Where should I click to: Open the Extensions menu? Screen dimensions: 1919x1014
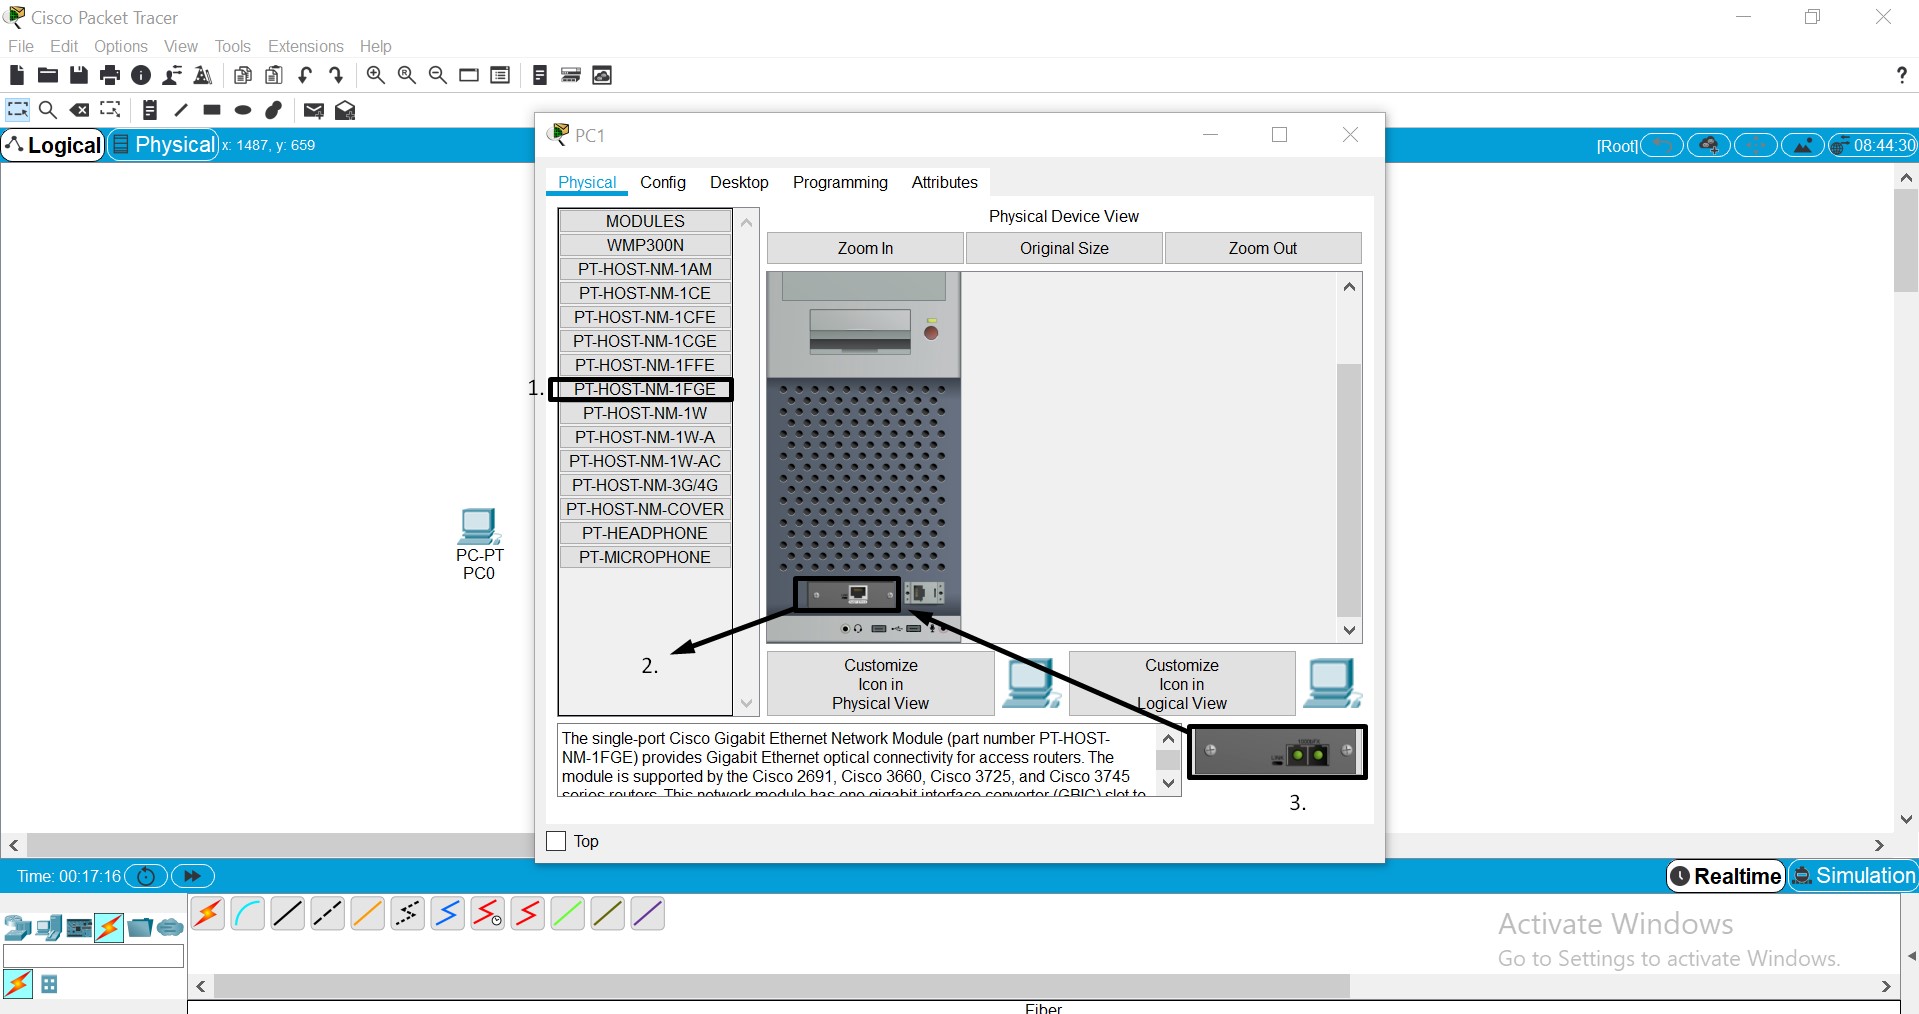click(305, 46)
